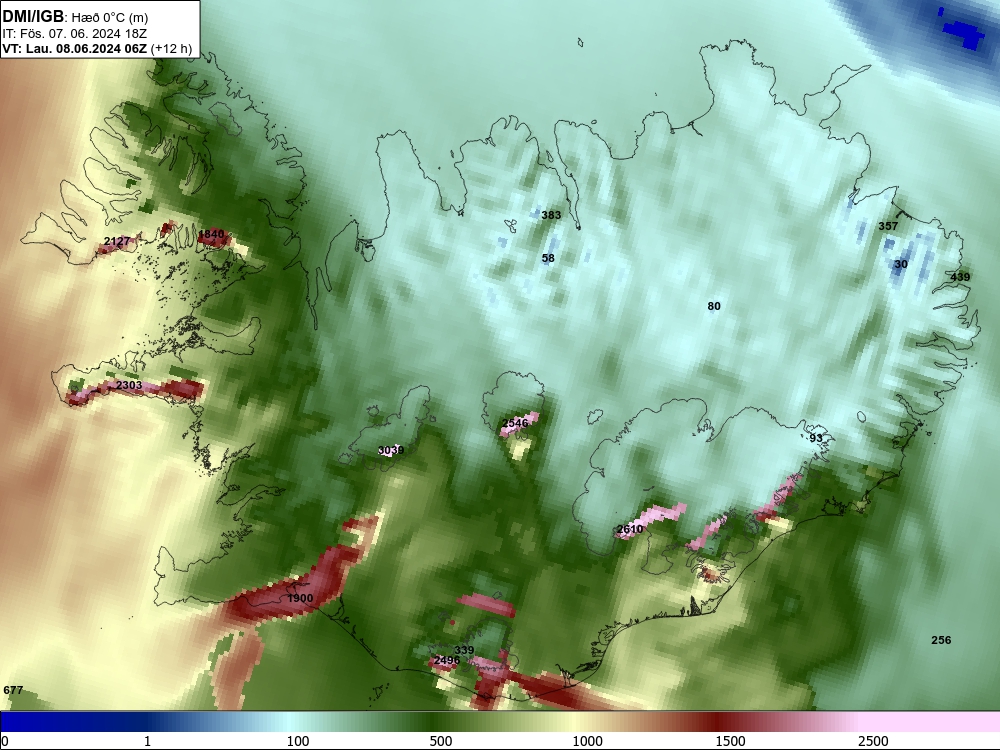Screen dimensions: 1000x750
Task: Click the 2500 tick on the legend
Action: (x=873, y=741)
